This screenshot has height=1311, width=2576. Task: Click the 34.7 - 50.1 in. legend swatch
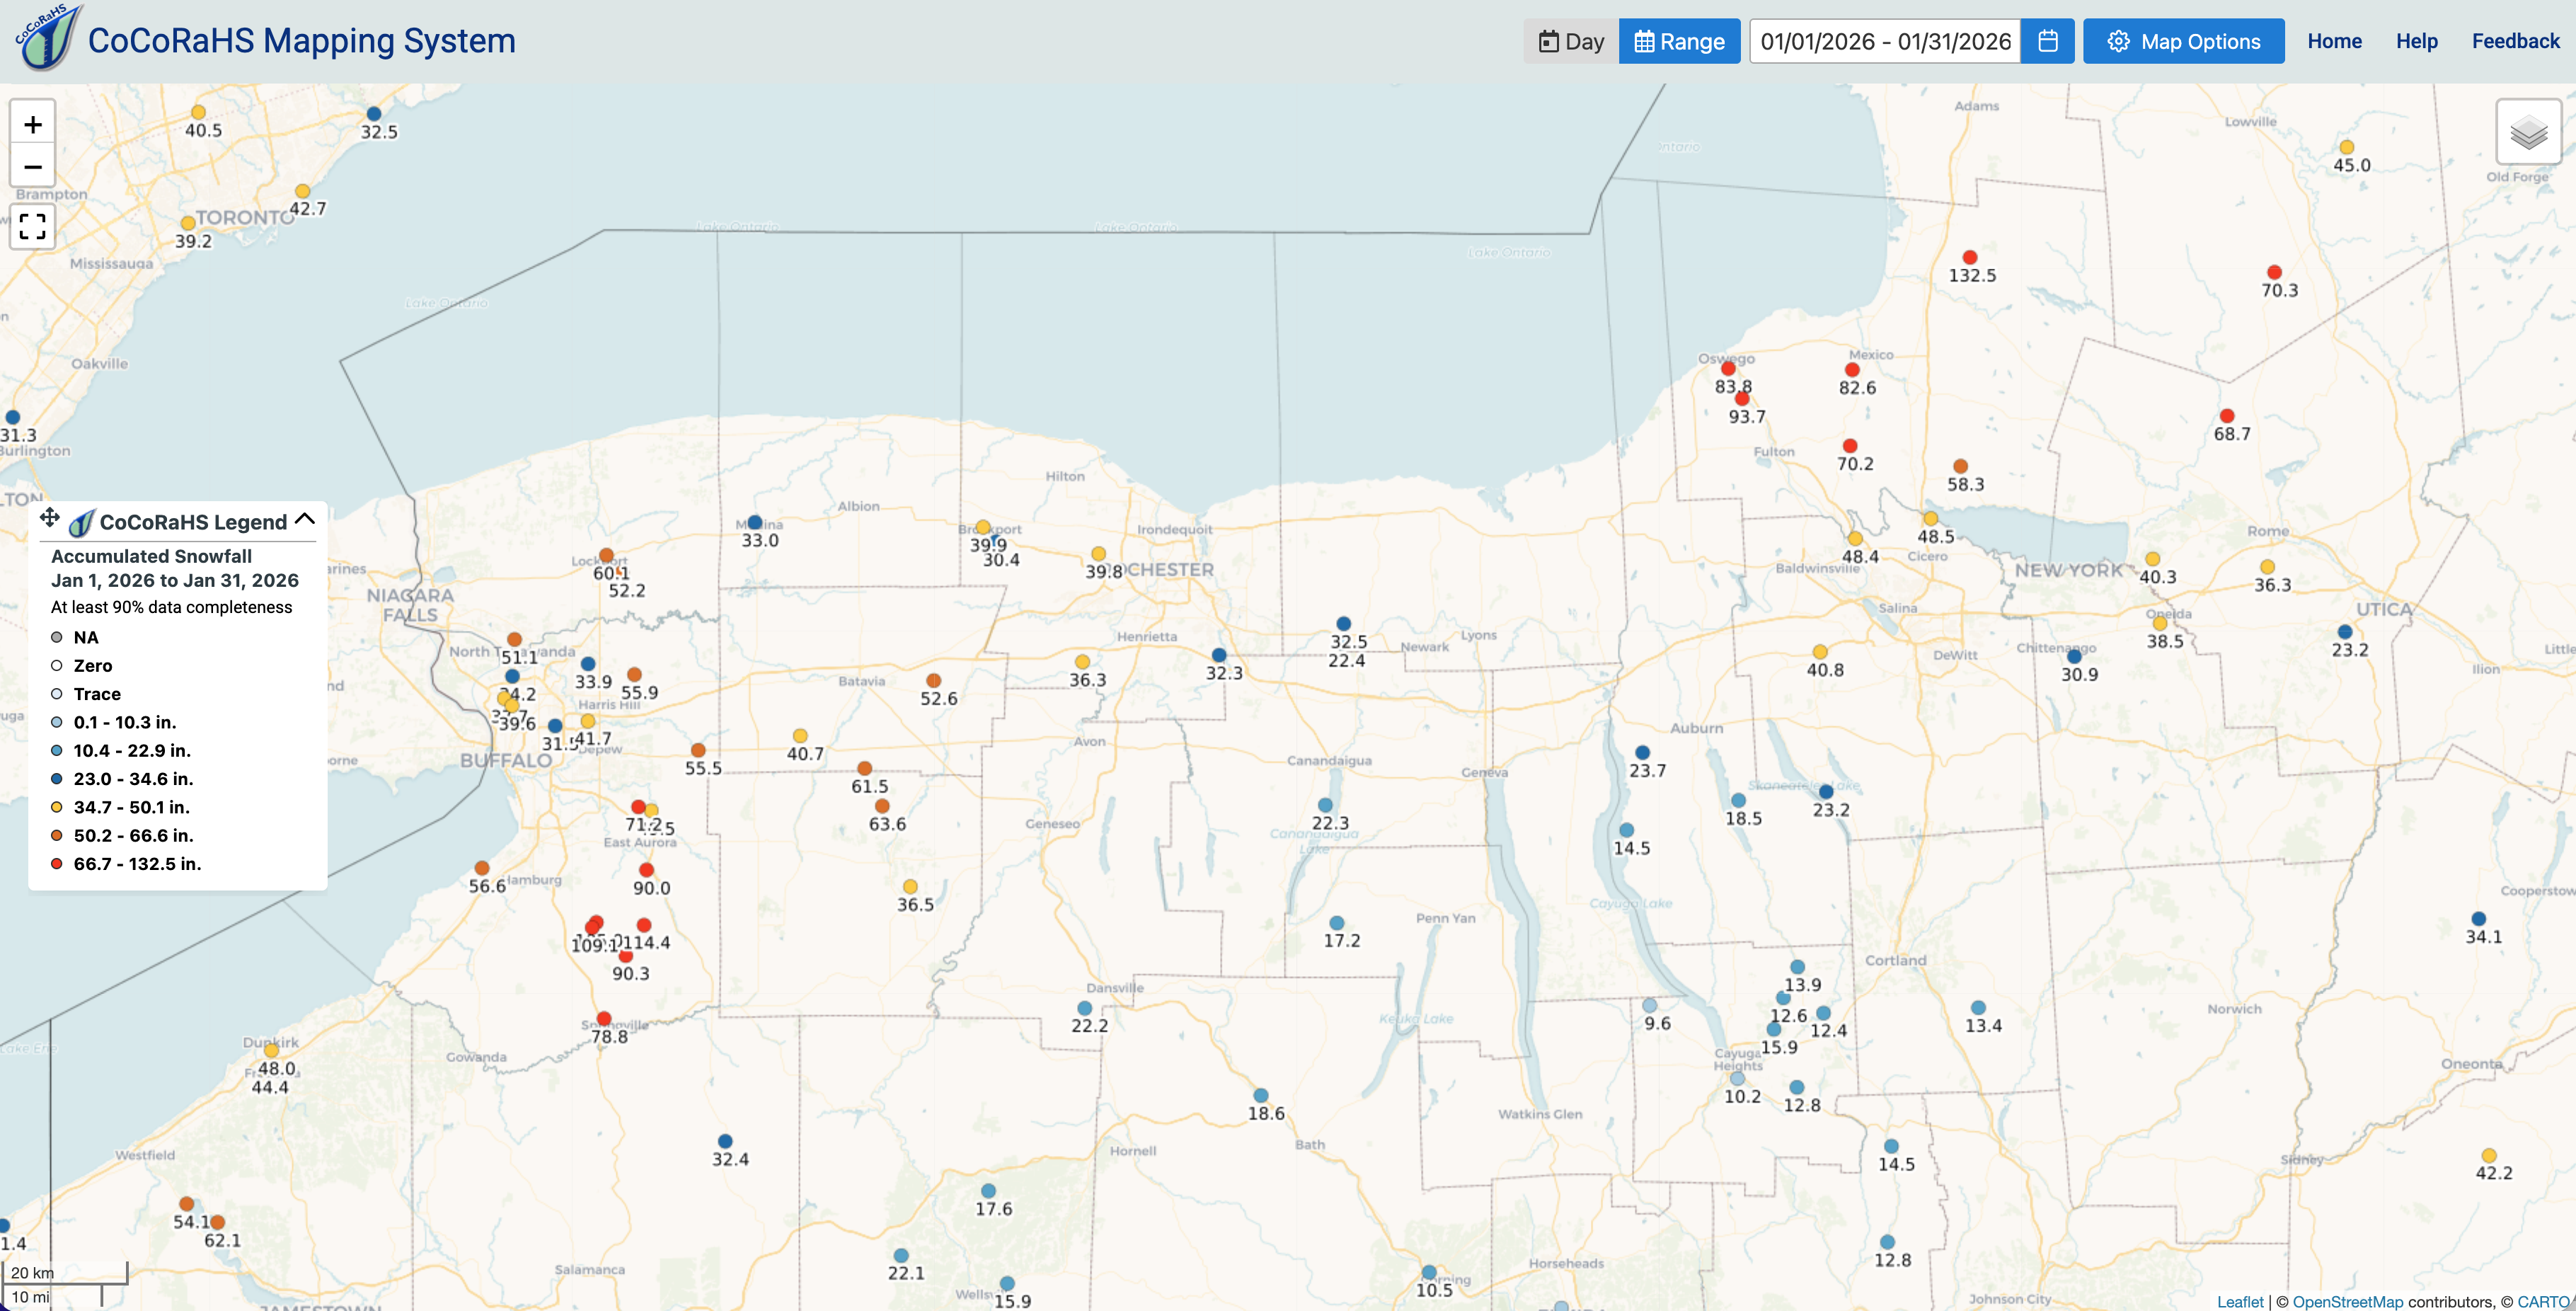pos(57,807)
